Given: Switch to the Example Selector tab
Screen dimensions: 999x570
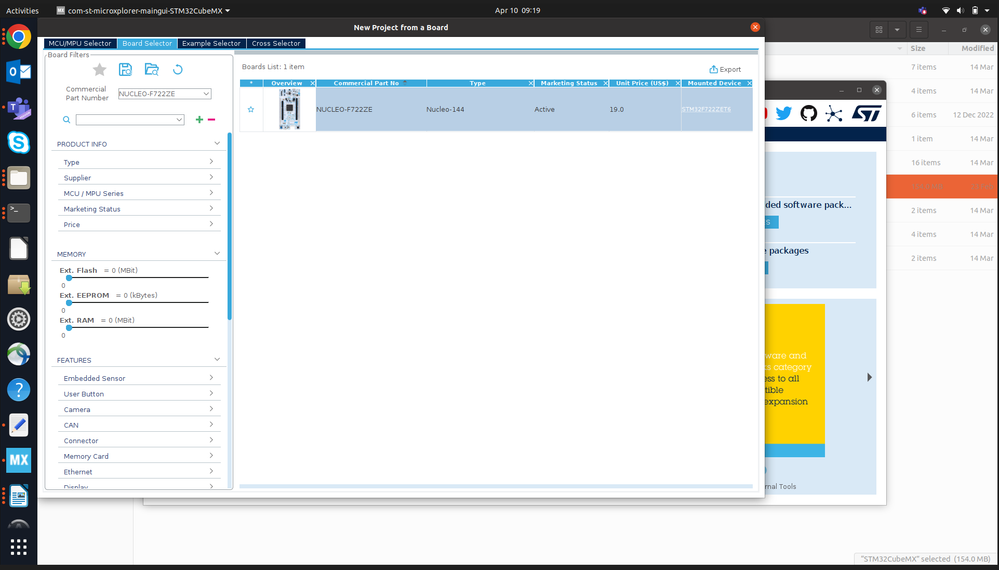Looking at the screenshot, I should [x=212, y=43].
